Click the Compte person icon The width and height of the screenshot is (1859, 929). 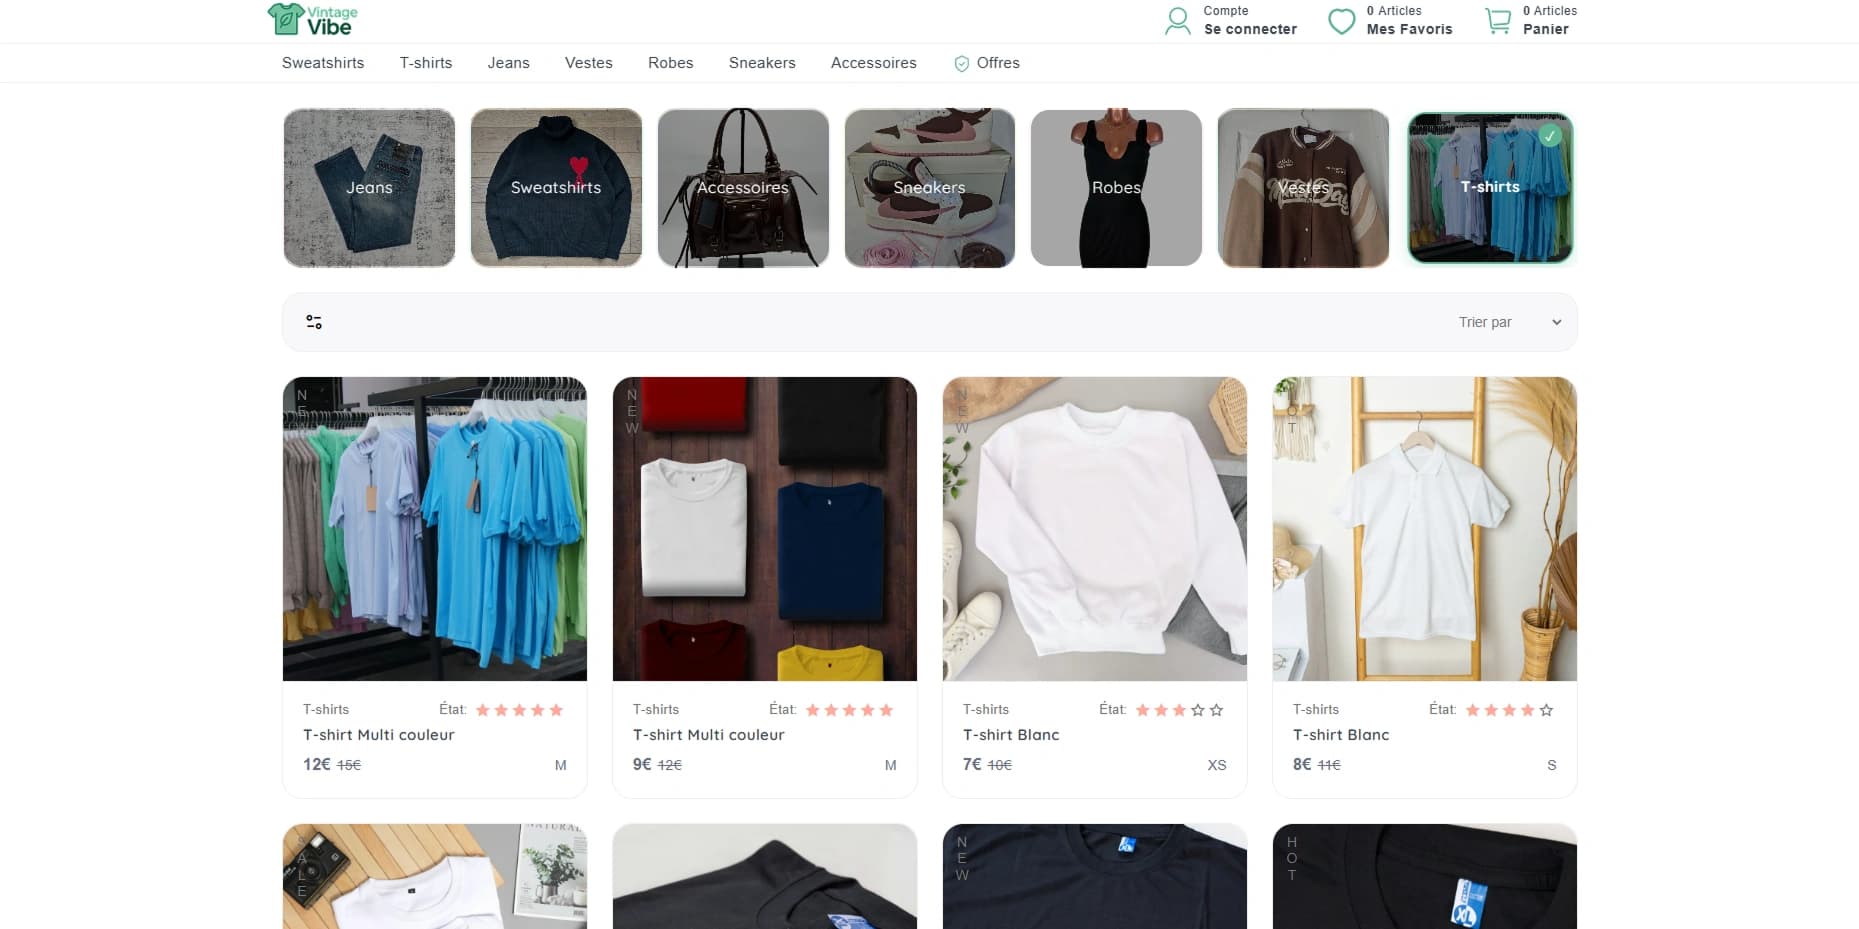1176,19
